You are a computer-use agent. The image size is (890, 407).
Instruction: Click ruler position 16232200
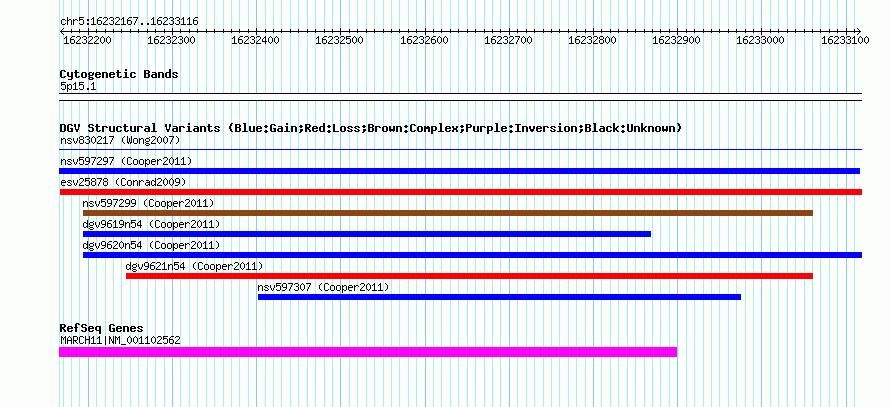pyautogui.click(x=88, y=40)
